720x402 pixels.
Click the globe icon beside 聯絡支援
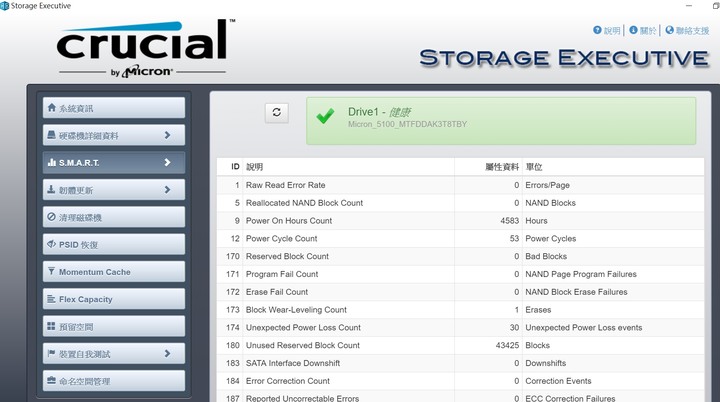coord(669,30)
